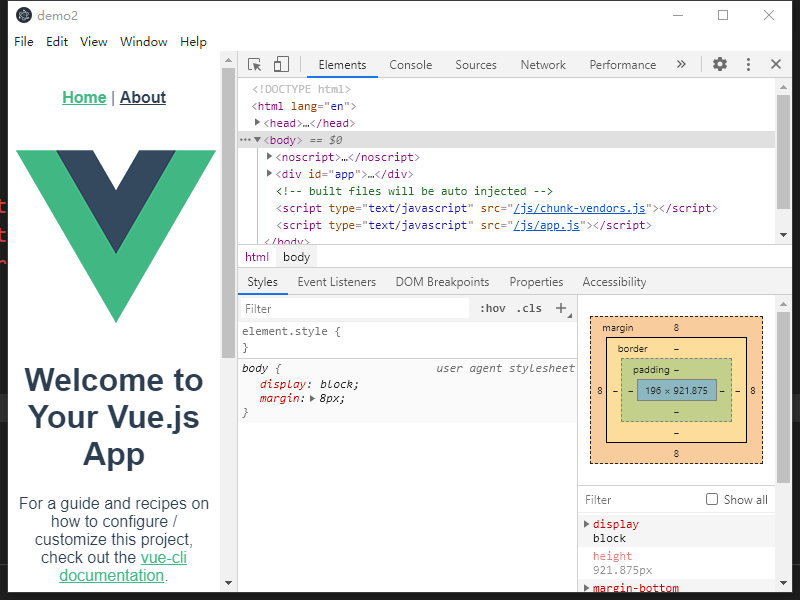Click the element.style rule block
800x600 pixels.
pyautogui.click(x=407, y=339)
